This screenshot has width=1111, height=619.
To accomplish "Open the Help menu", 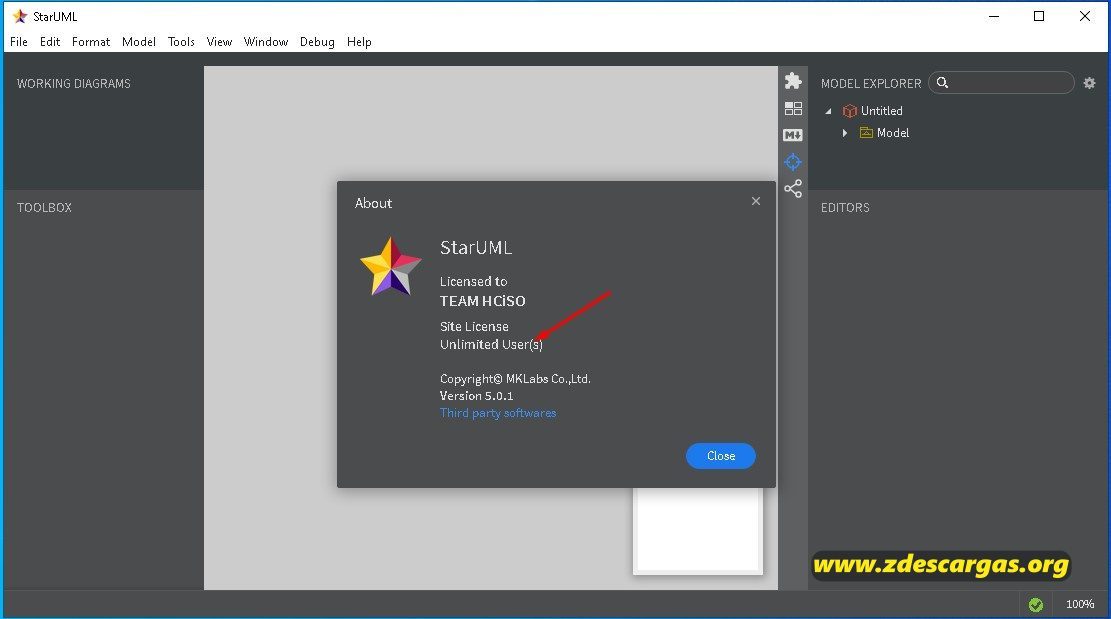I will (x=359, y=42).
